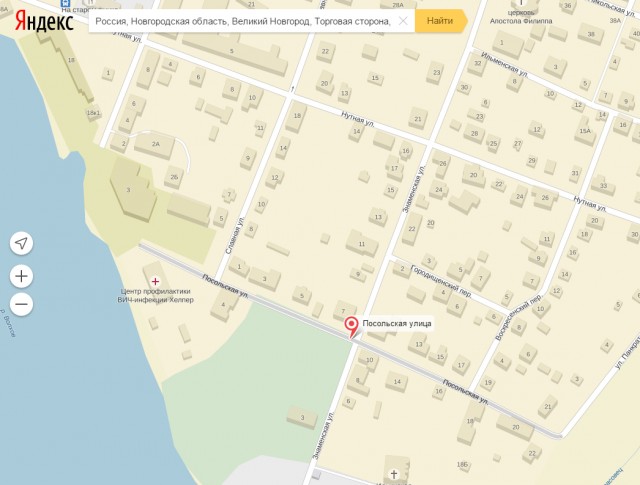Select building 2А on the map
The height and width of the screenshot is (485, 640).
tap(155, 145)
